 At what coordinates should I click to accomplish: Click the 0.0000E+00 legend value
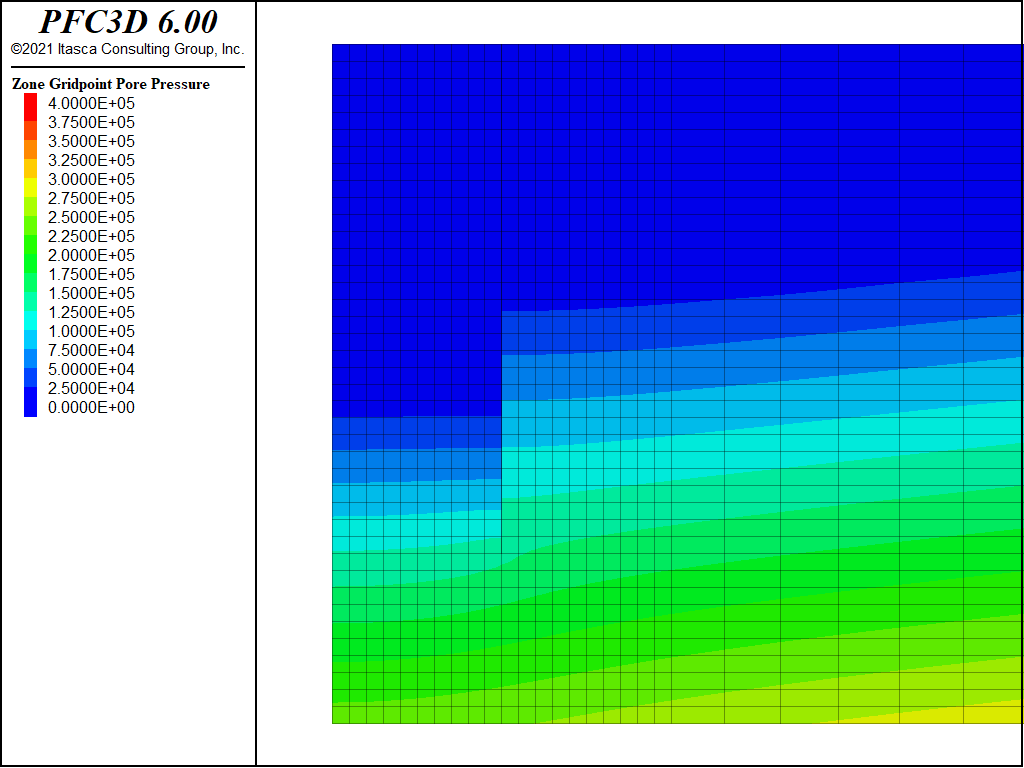[91, 408]
